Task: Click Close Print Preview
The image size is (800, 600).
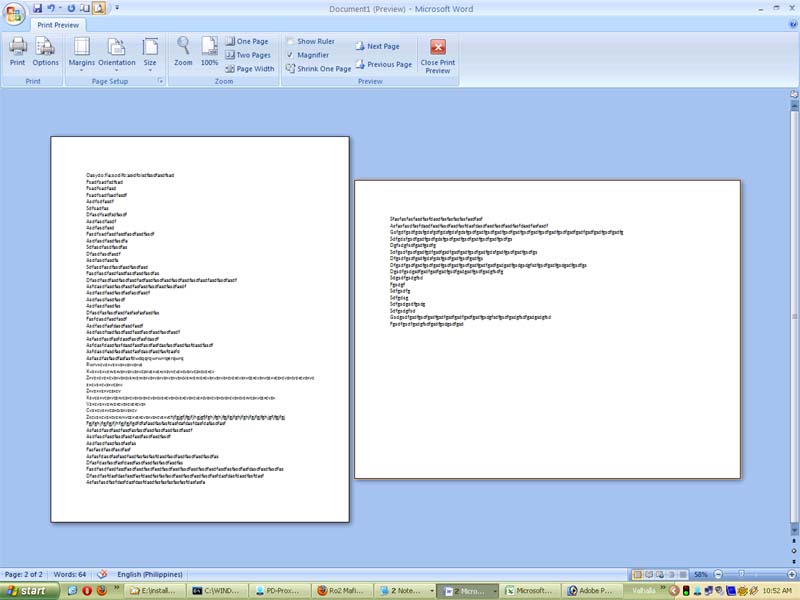Action: point(437,54)
